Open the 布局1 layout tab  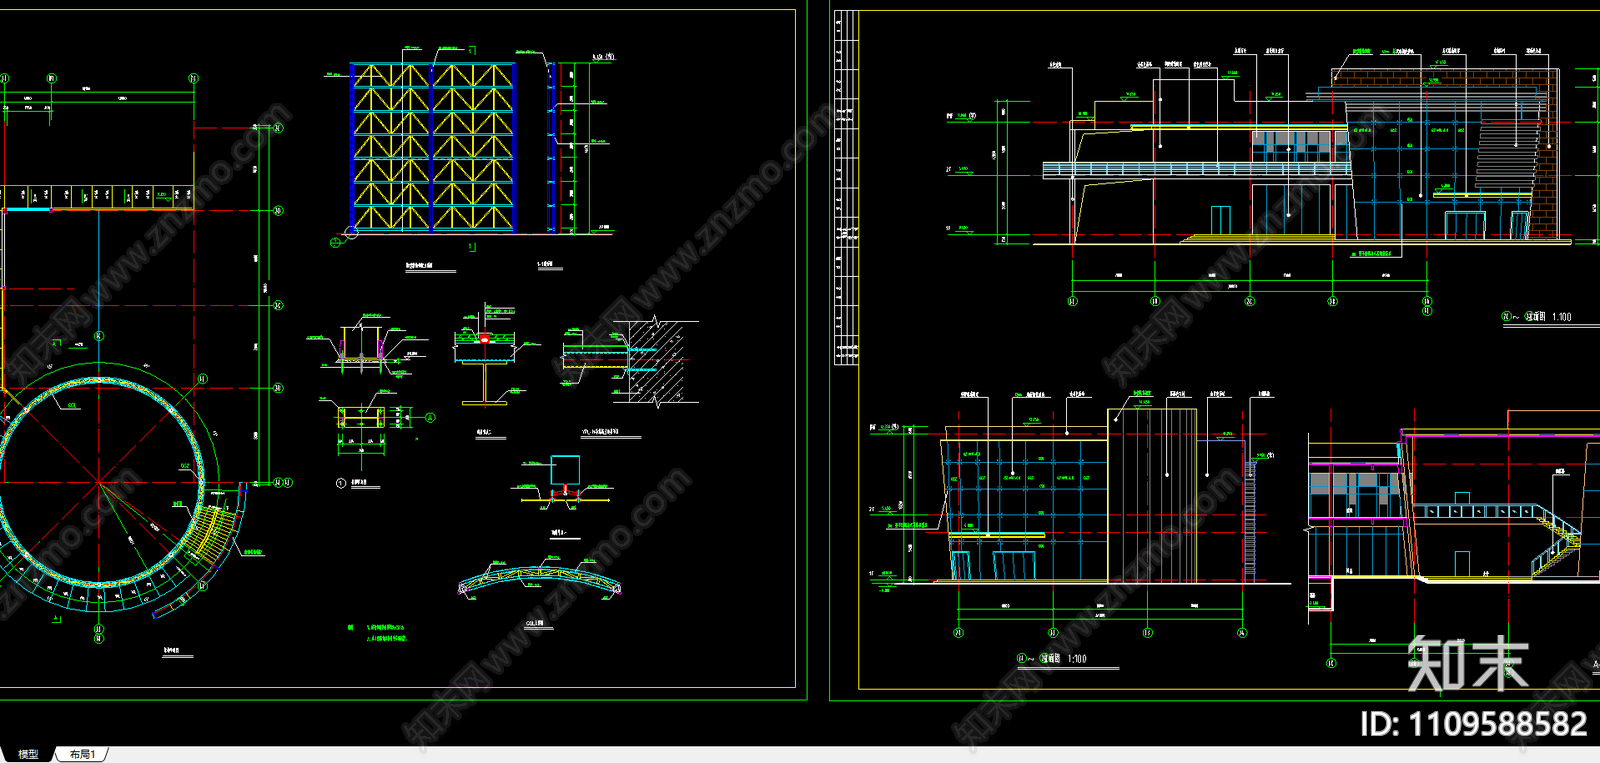(83, 754)
